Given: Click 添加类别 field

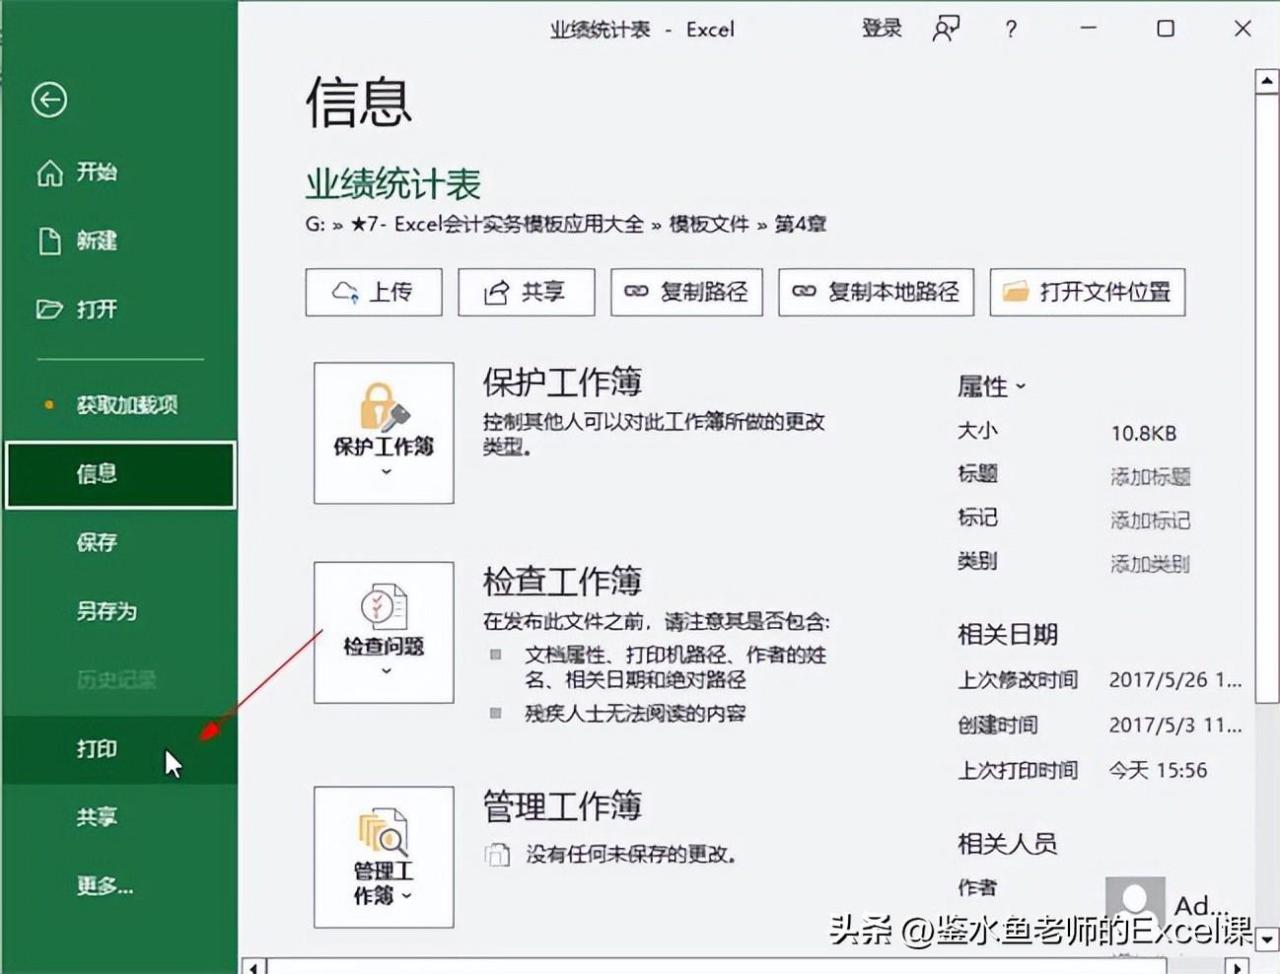Looking at the screenshot, I should [1150, 564].
